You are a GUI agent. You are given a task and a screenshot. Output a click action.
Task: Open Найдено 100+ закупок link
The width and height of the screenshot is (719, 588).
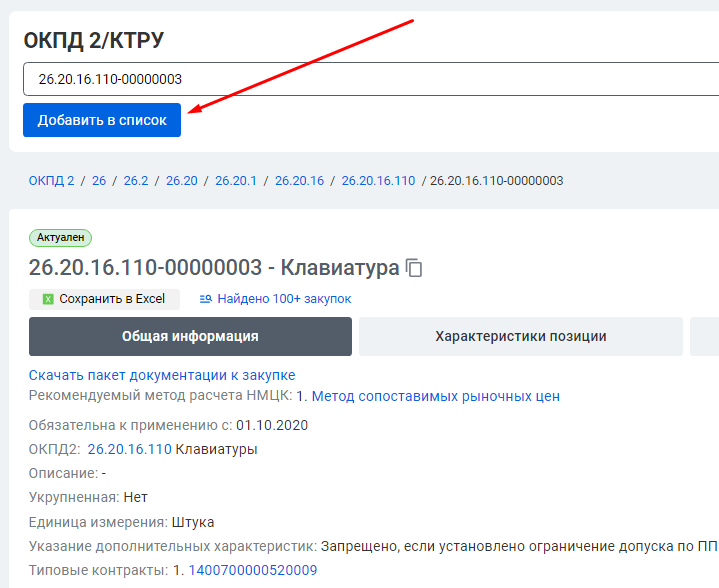284,299
